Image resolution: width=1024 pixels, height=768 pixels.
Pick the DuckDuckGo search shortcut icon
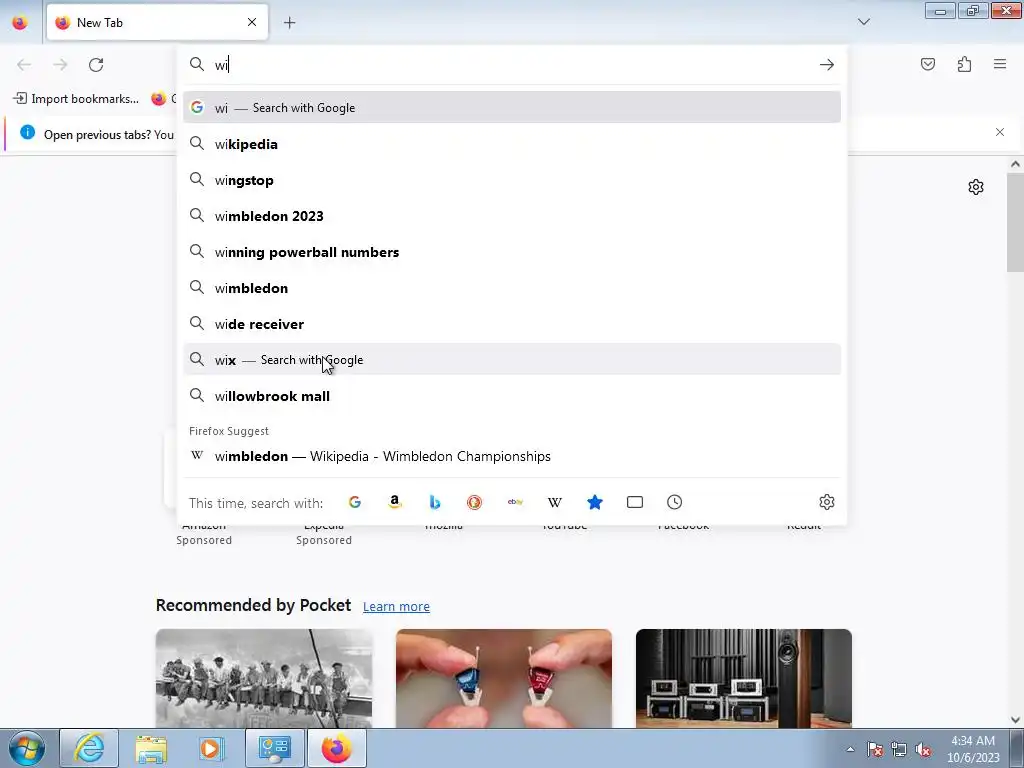(475, 502)
